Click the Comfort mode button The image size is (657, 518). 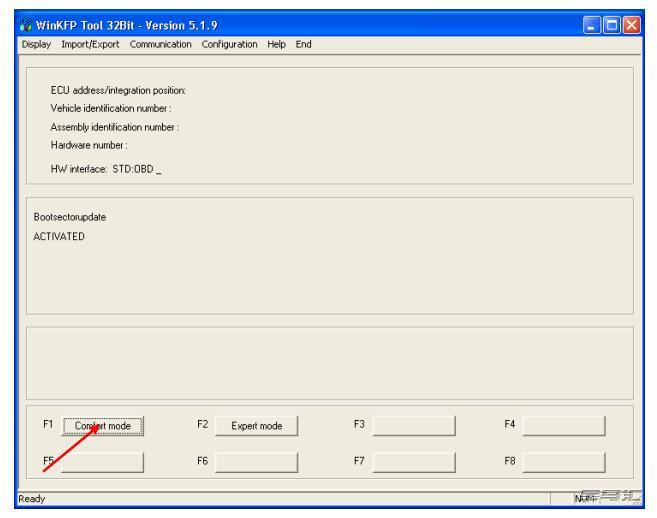tap(103, 426)
